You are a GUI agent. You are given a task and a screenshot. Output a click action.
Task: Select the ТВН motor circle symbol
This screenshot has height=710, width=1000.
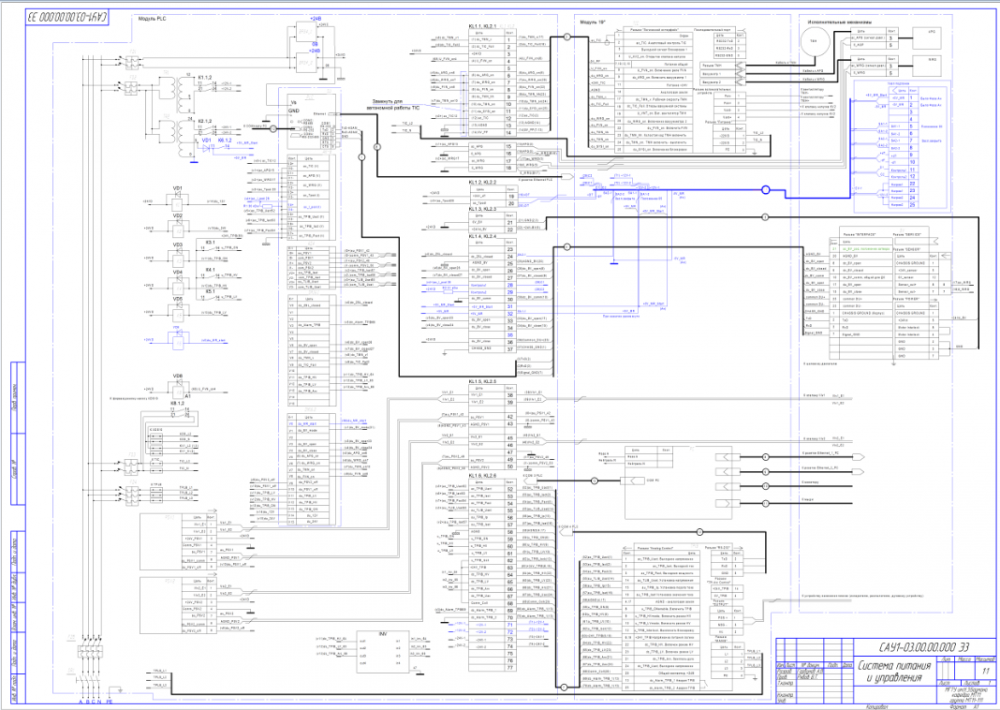click(x=813, y=40)
